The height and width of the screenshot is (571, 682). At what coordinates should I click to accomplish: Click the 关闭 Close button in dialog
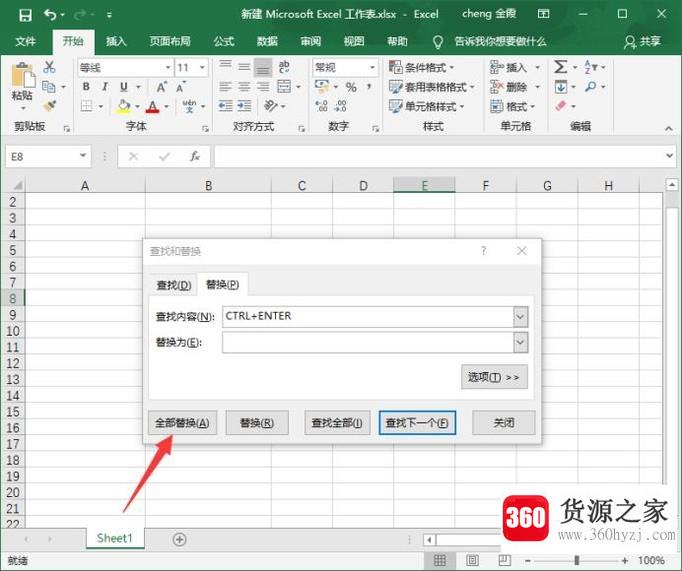tap(504, 423)
